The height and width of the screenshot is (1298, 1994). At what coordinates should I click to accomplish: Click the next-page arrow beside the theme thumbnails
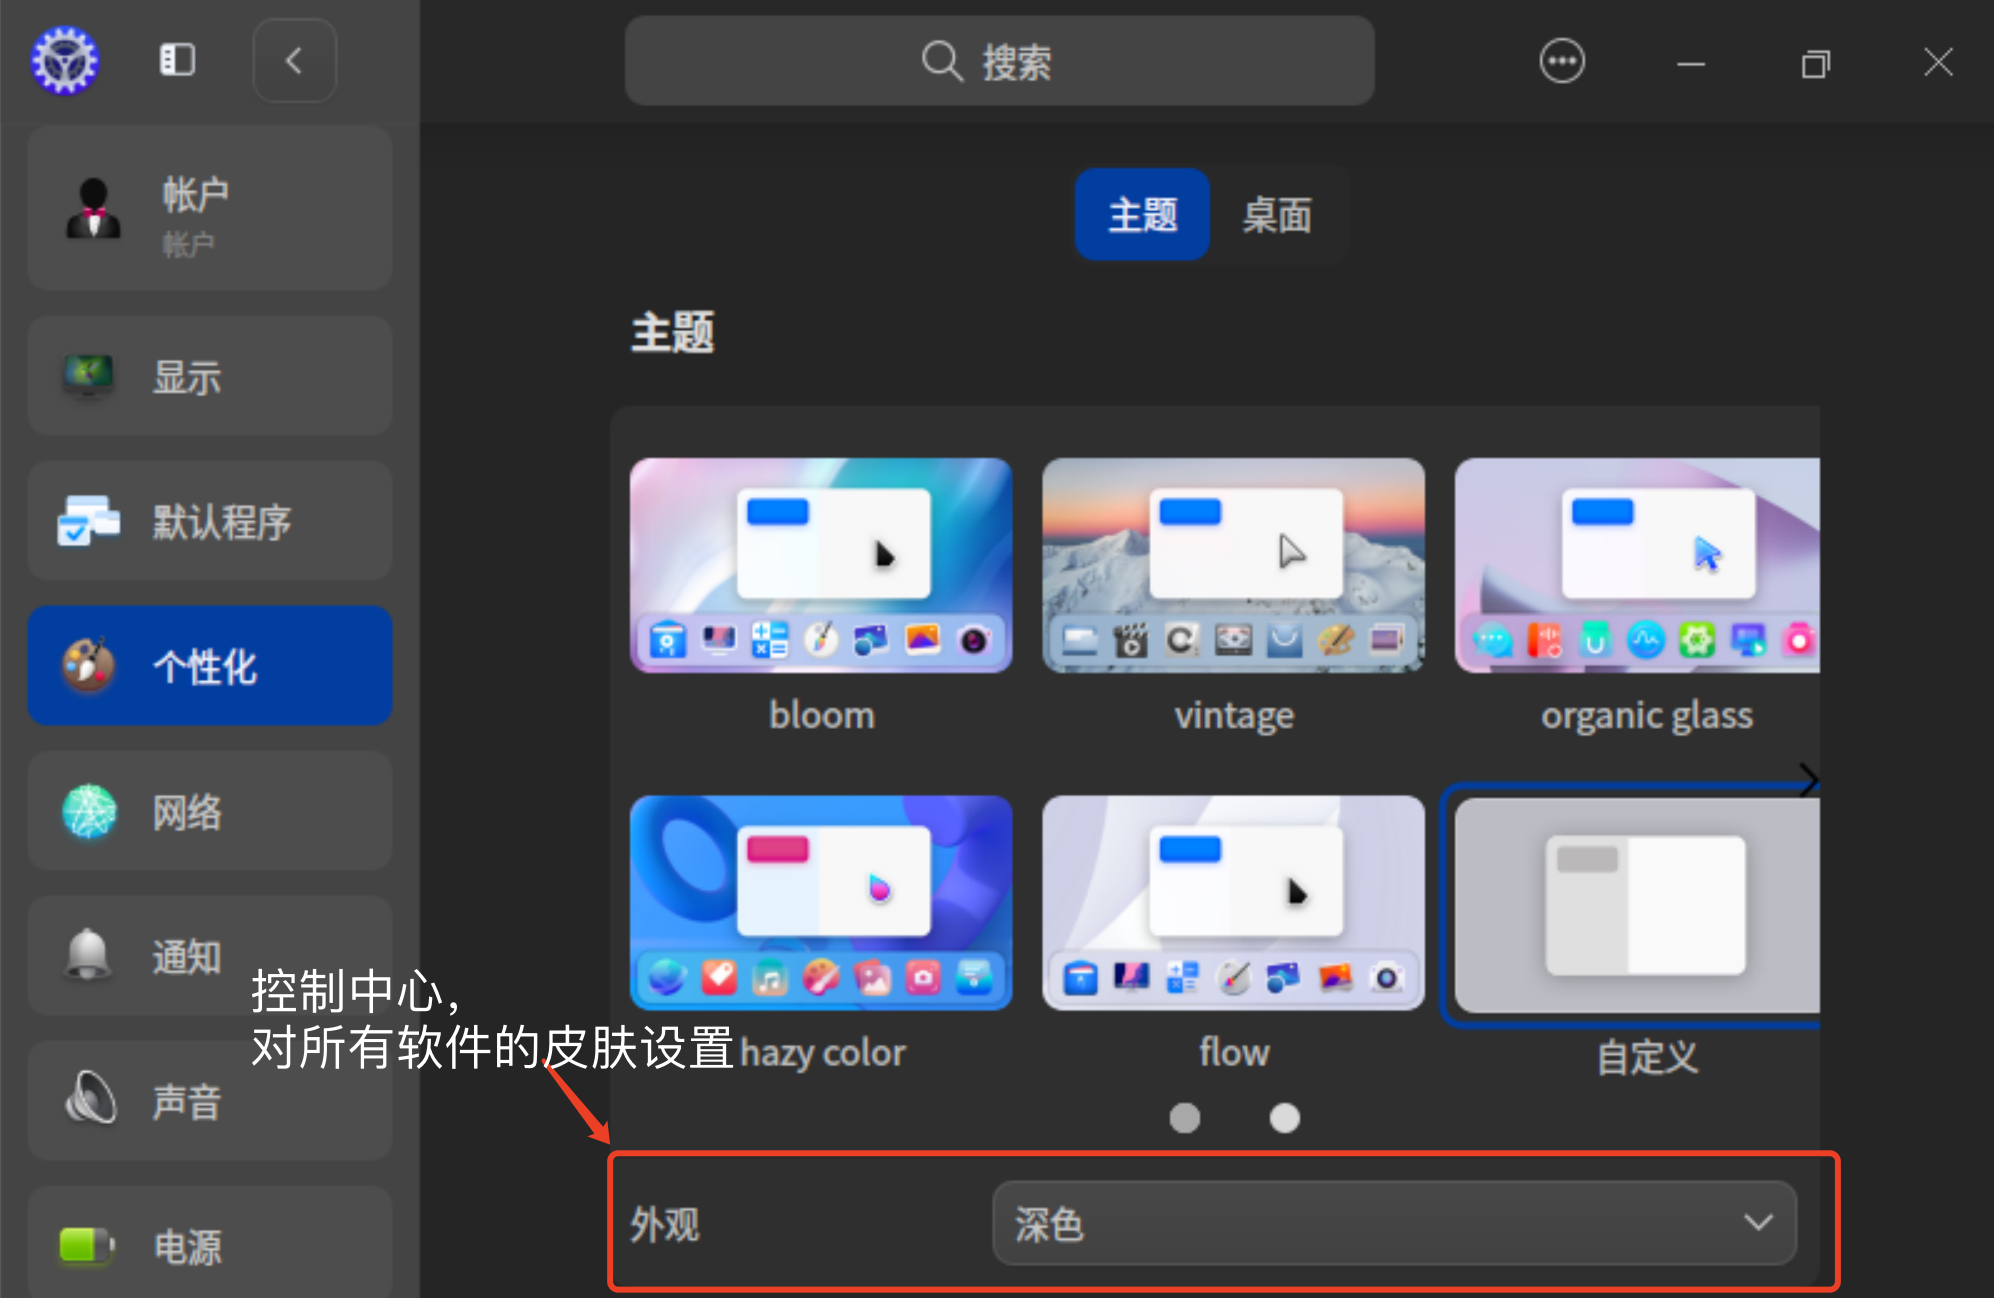point(1807,779)
